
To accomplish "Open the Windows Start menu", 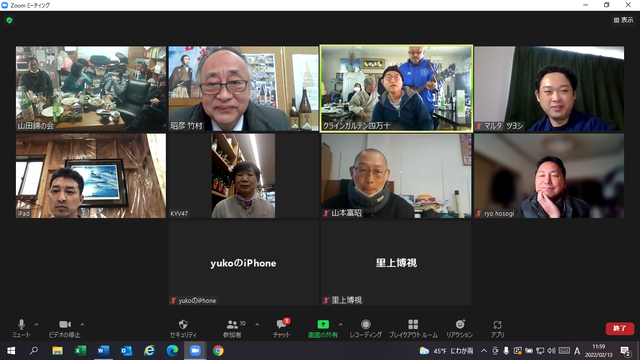I will coord(11,351).
